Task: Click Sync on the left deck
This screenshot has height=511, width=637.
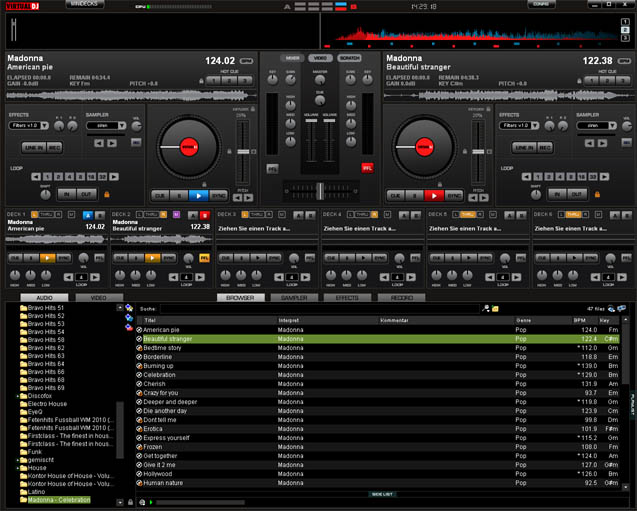Action: (219, 196)
